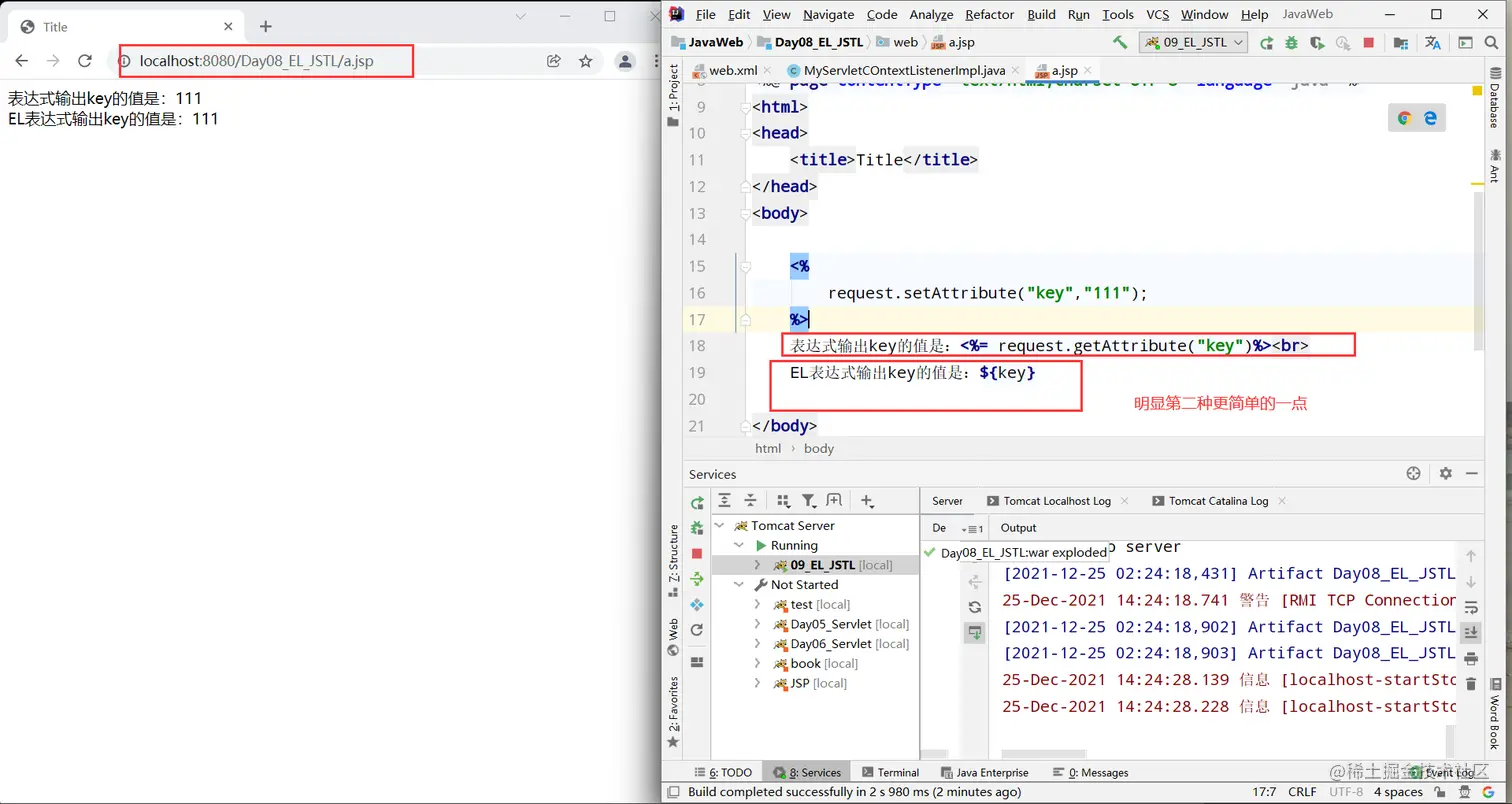The image size is (1512, 804).
Task: Open a.jsp preview in Chrome browser icon
Action: coord(1404,117)
